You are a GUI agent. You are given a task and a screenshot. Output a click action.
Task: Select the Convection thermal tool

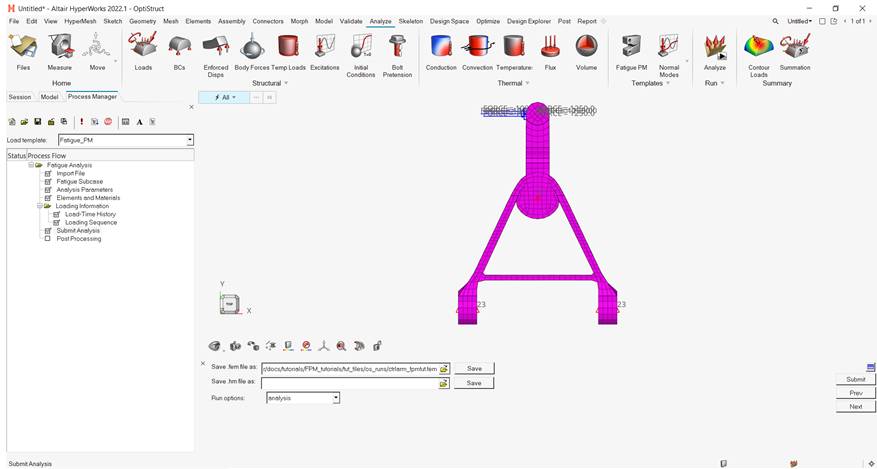click(x=477, y=47)
